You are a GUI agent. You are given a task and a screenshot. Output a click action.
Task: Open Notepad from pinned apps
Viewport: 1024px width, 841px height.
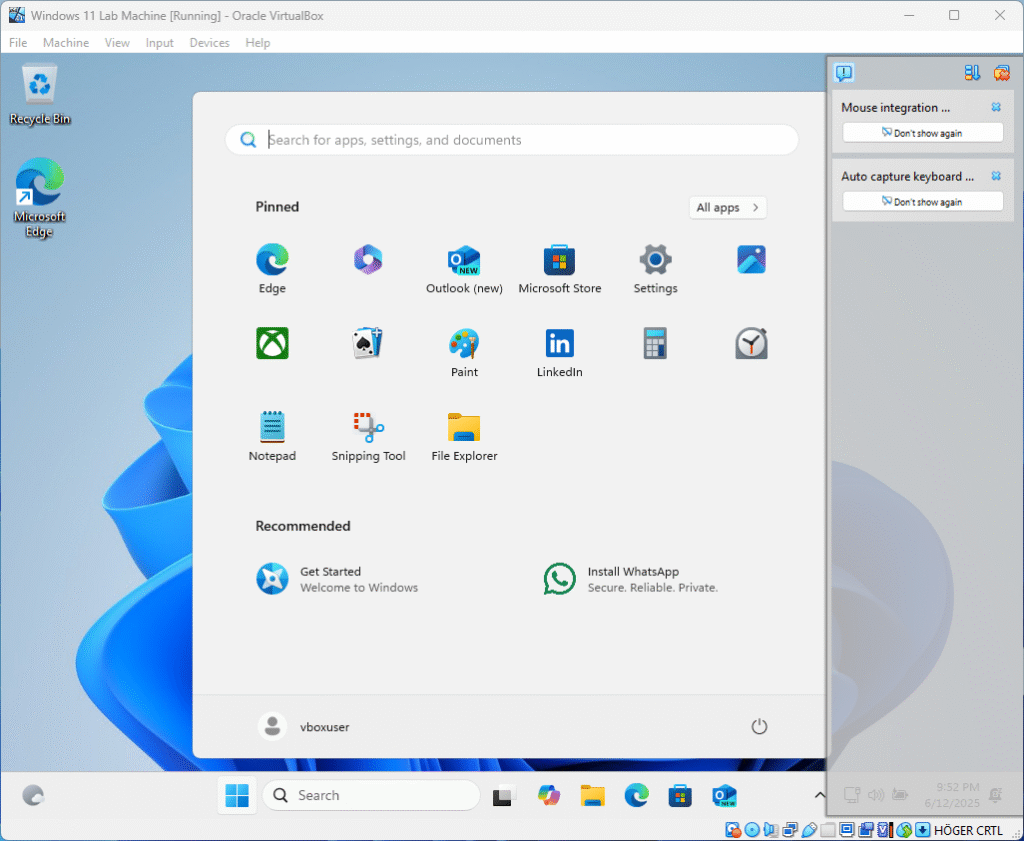(x=272, y=436)
